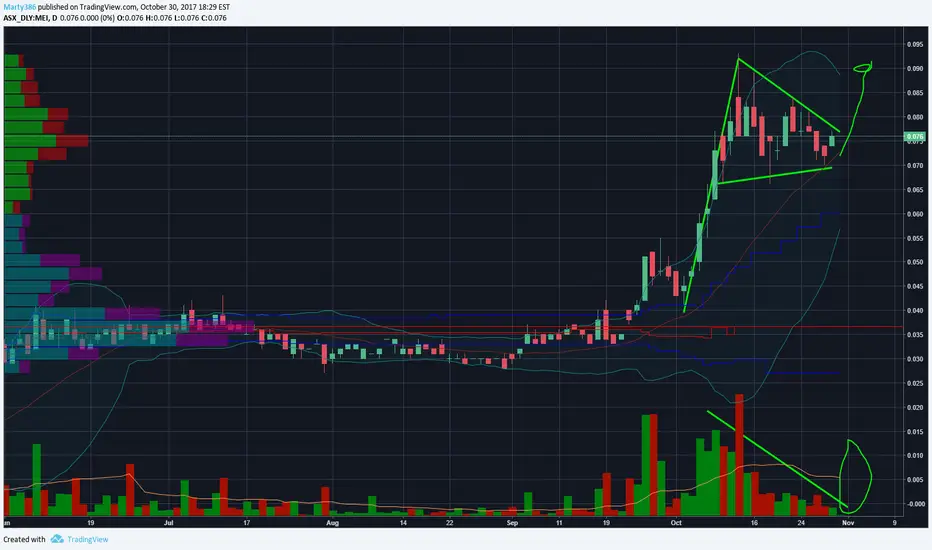The height and width of the screenshot is (550, 932).
Task: Click the 0.010 price axis label
Action: (x=915, y=455)
